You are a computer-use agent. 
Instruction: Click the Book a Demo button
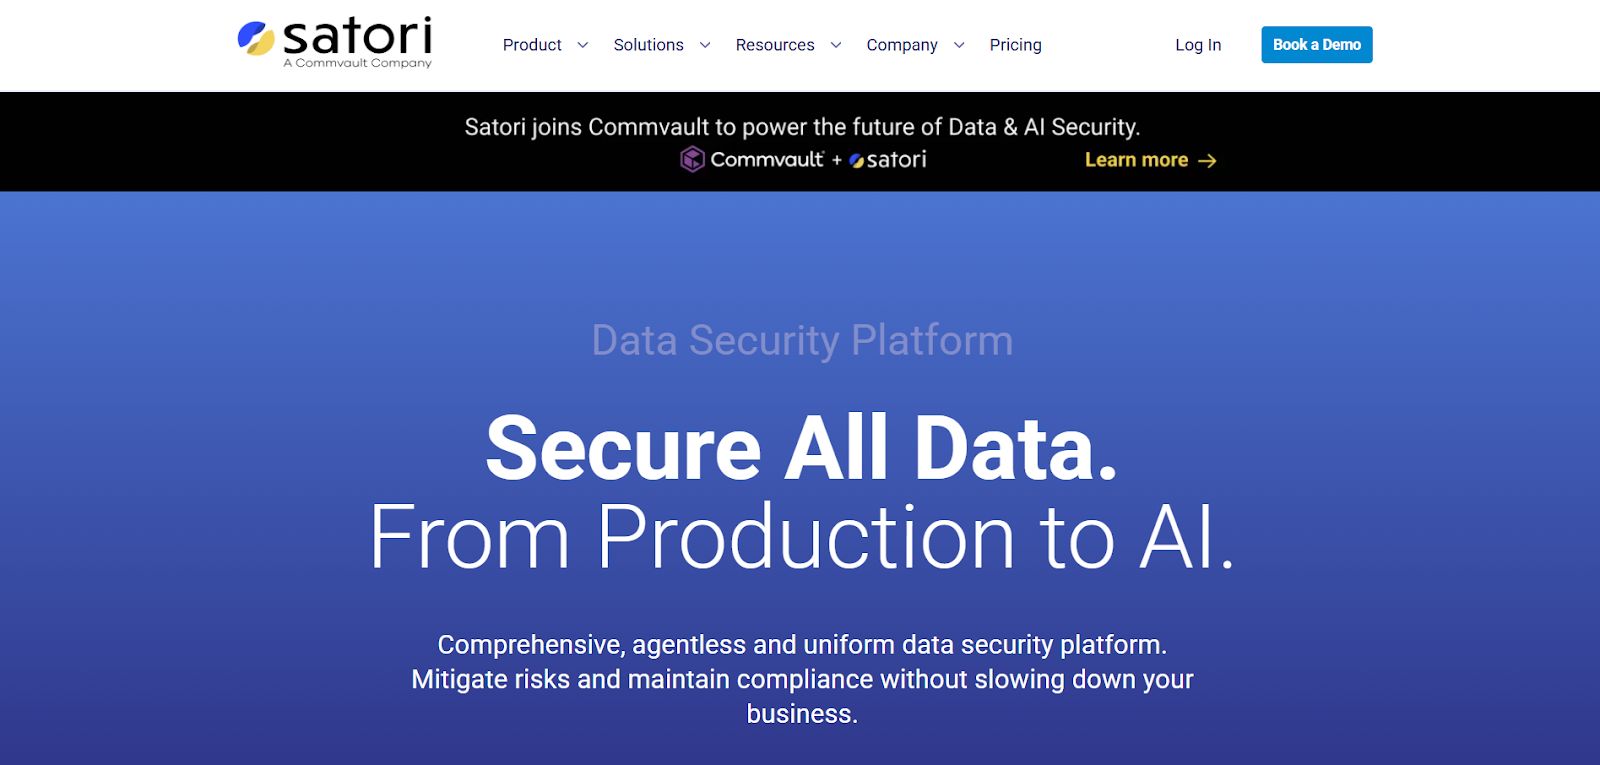click(x=1316, y=44)
